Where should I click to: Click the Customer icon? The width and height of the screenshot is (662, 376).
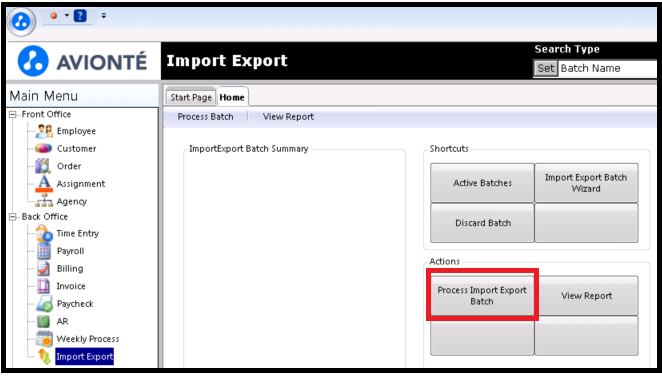tap(44, 149)
